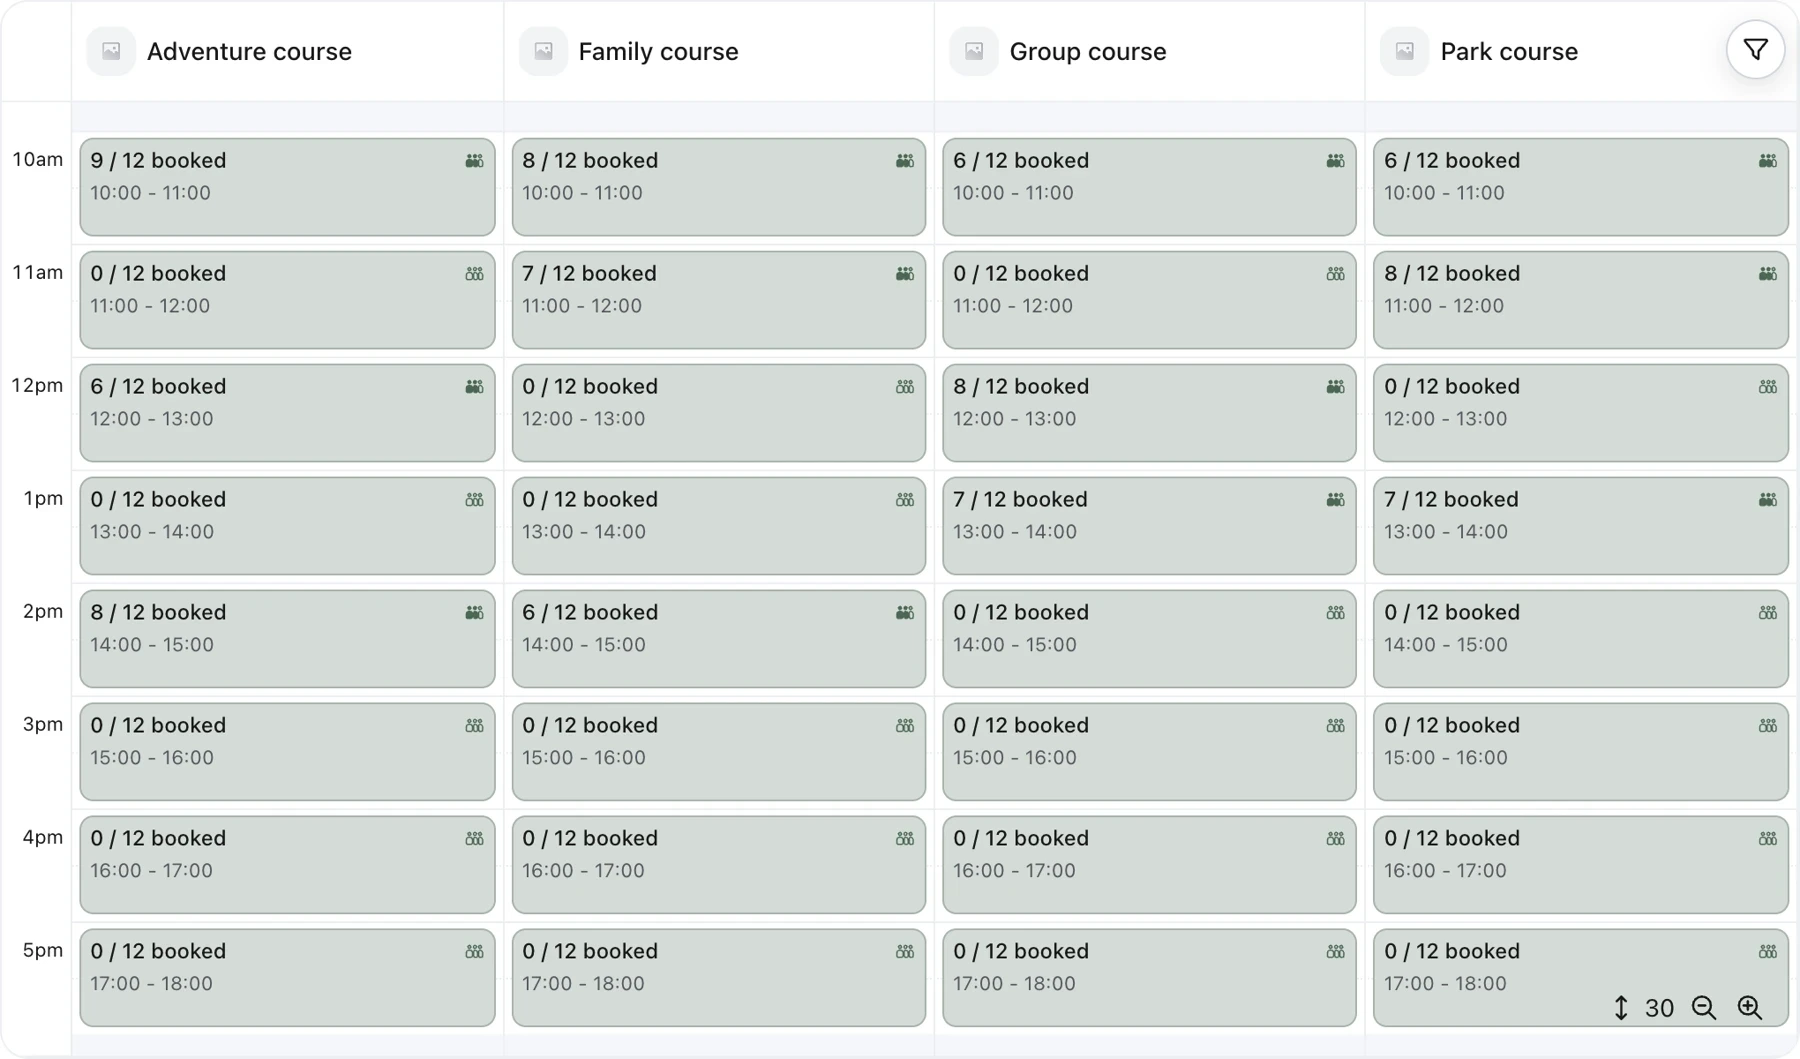The height and width of the screenshot is (1059, 1800).
Task: Open Adventure course 13:00 - 14:00 slot
Action: 288,526
